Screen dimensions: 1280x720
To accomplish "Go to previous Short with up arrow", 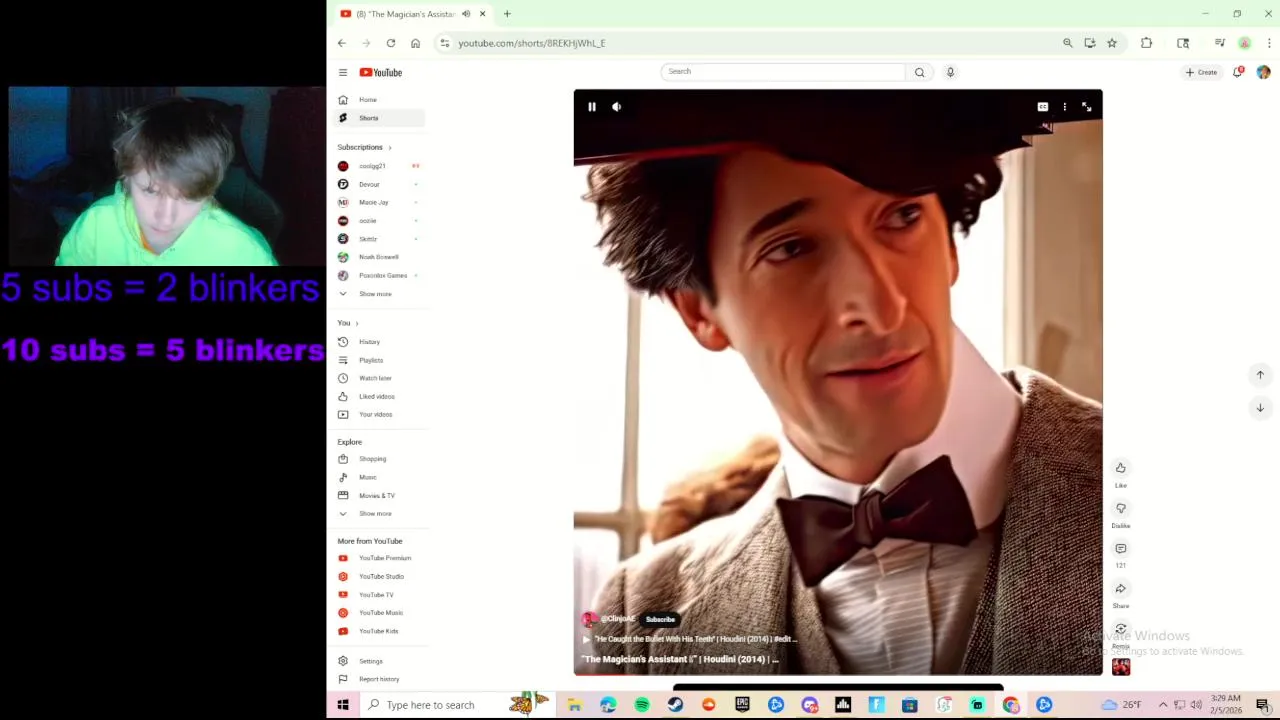I will click(x=1260, y=375).
